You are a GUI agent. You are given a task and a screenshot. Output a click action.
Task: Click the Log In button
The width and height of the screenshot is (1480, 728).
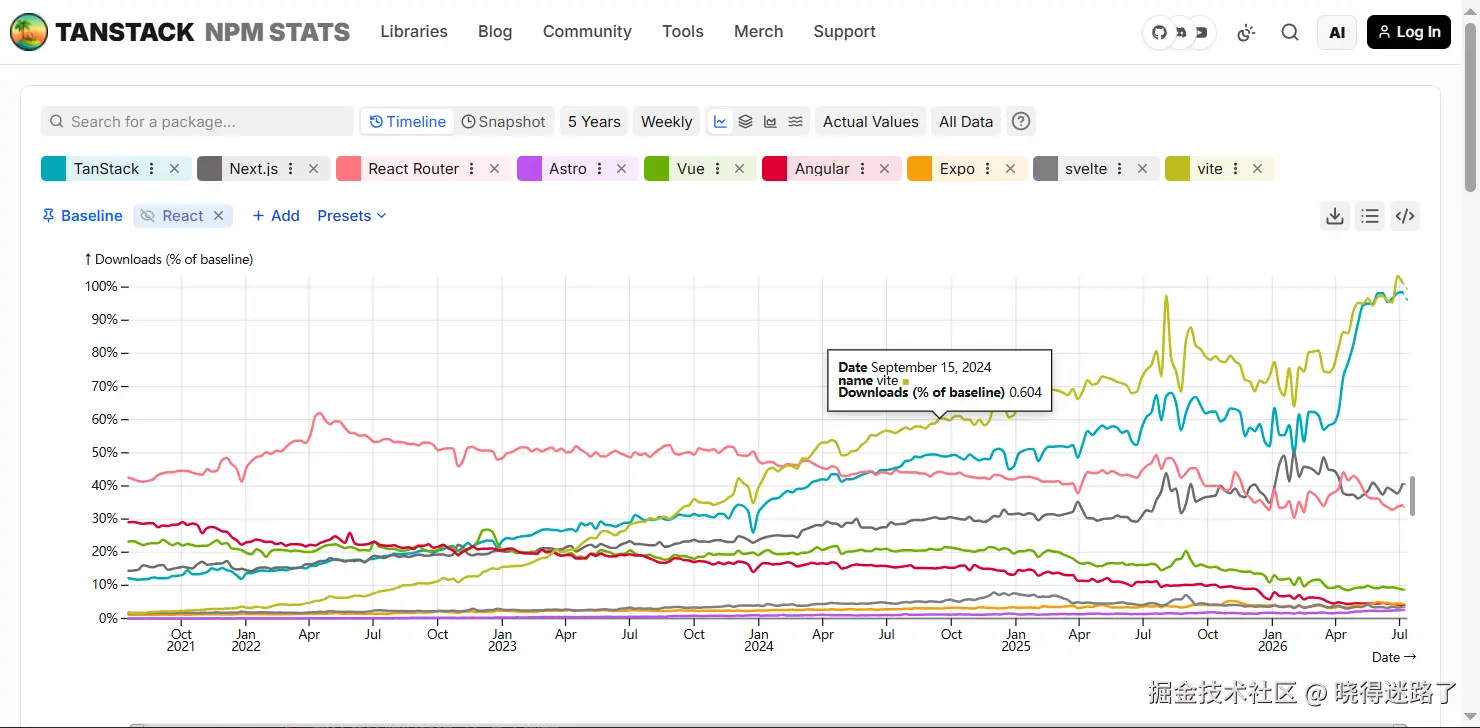click(1409, 32)
